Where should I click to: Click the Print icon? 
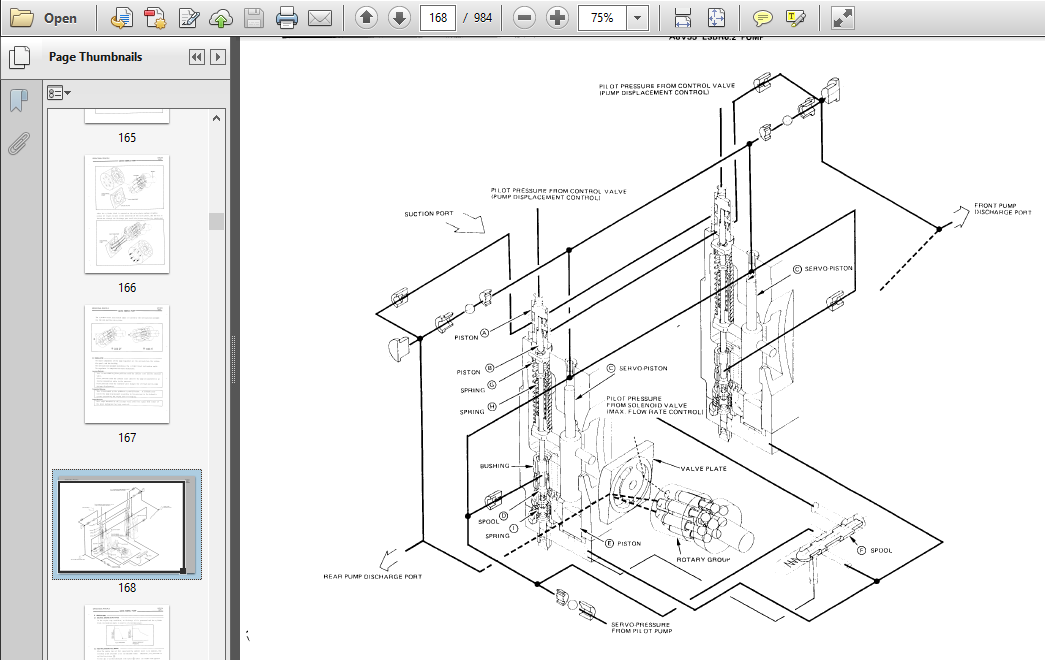click(287, 18)
